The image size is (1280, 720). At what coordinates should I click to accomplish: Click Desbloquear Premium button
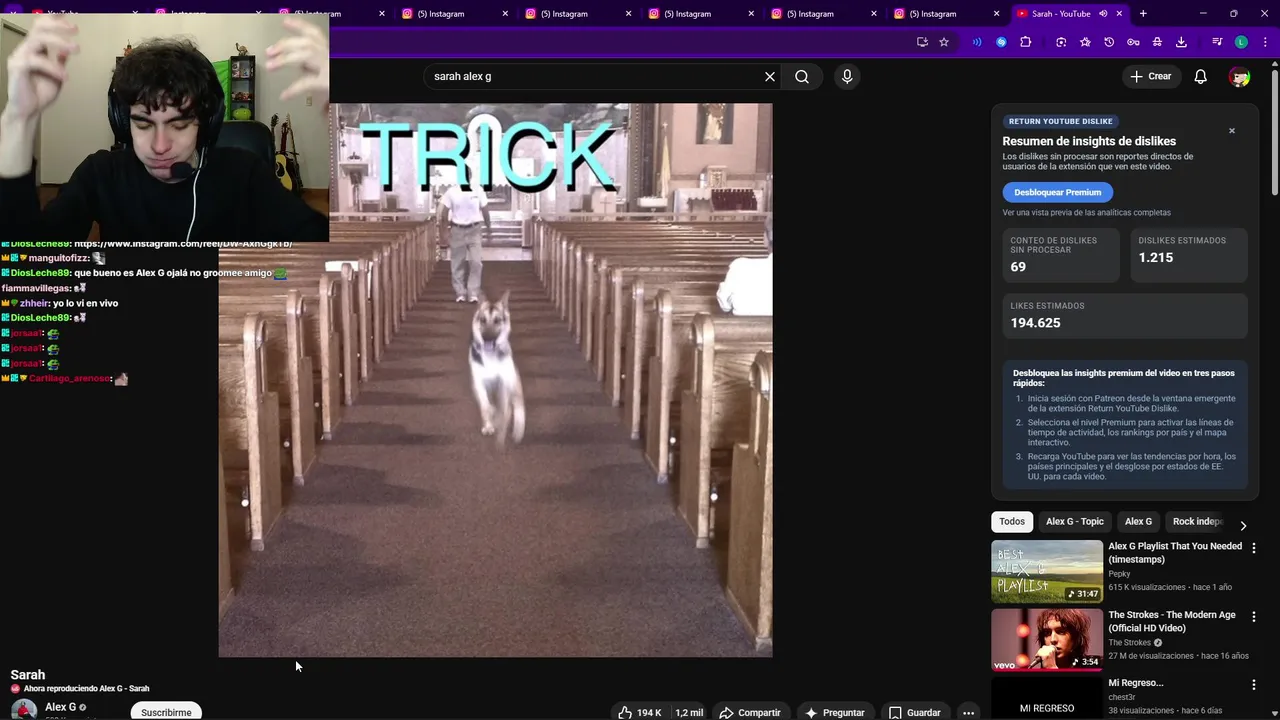(x=1057, y=192)
